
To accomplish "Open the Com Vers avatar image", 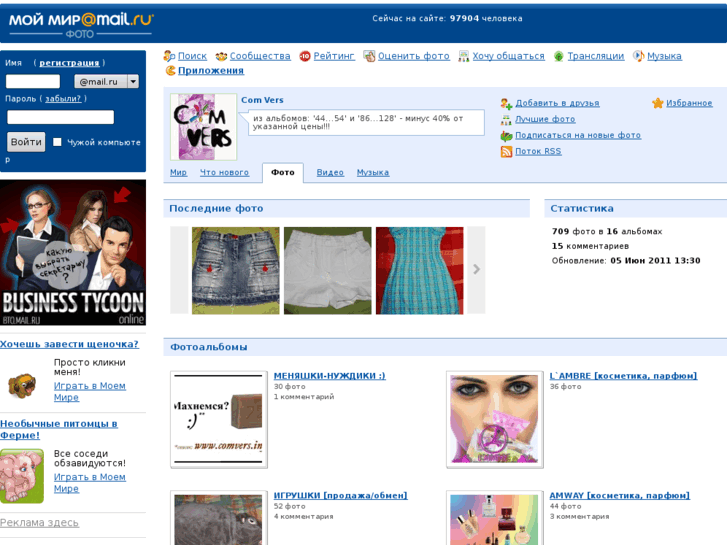I will pyautogui.click(x=204, y=127).
